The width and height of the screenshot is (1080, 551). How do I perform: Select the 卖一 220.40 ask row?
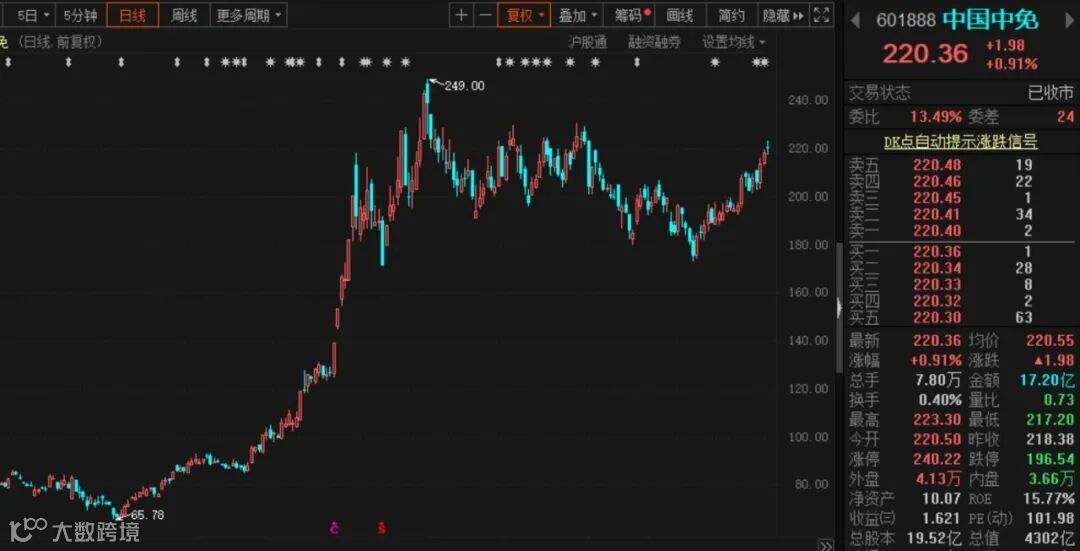coord(961,231)
